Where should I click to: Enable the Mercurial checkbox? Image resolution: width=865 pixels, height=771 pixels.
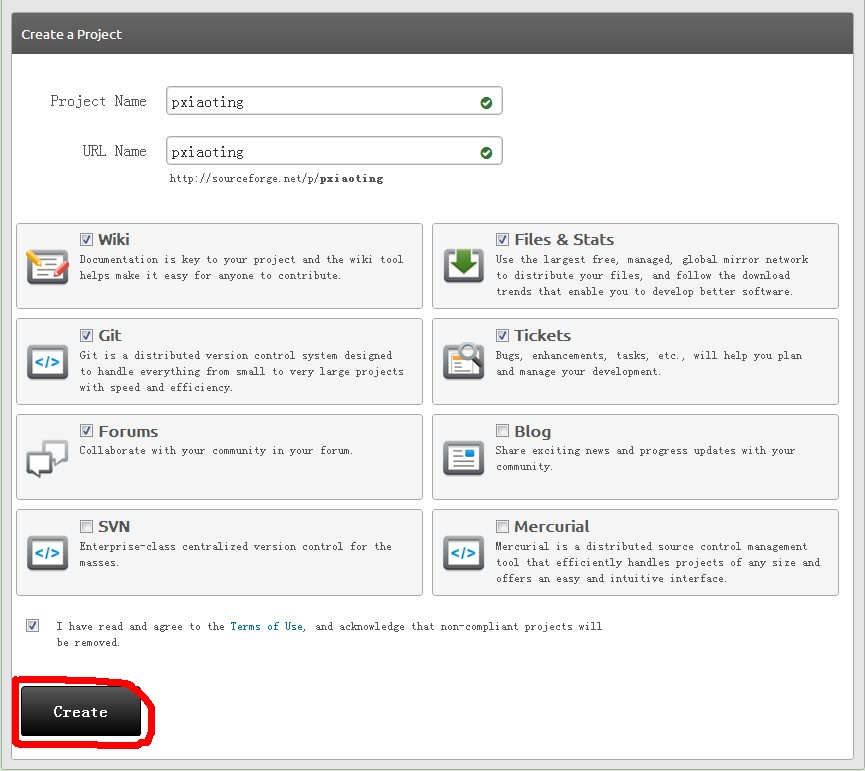pyautogui.click(x=502, y=527)
